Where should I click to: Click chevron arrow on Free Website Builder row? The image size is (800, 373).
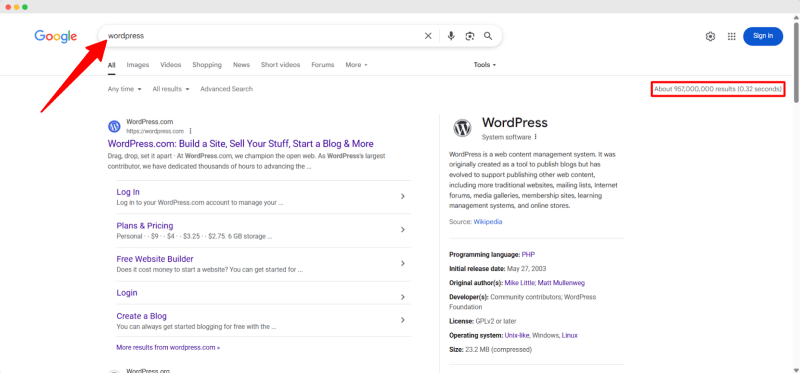(403, 263)
